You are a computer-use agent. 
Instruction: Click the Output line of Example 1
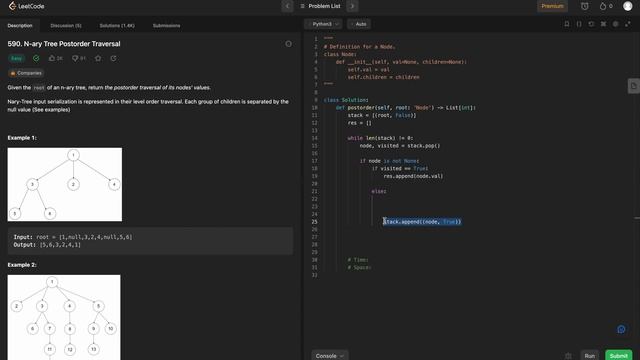point(47,244)
